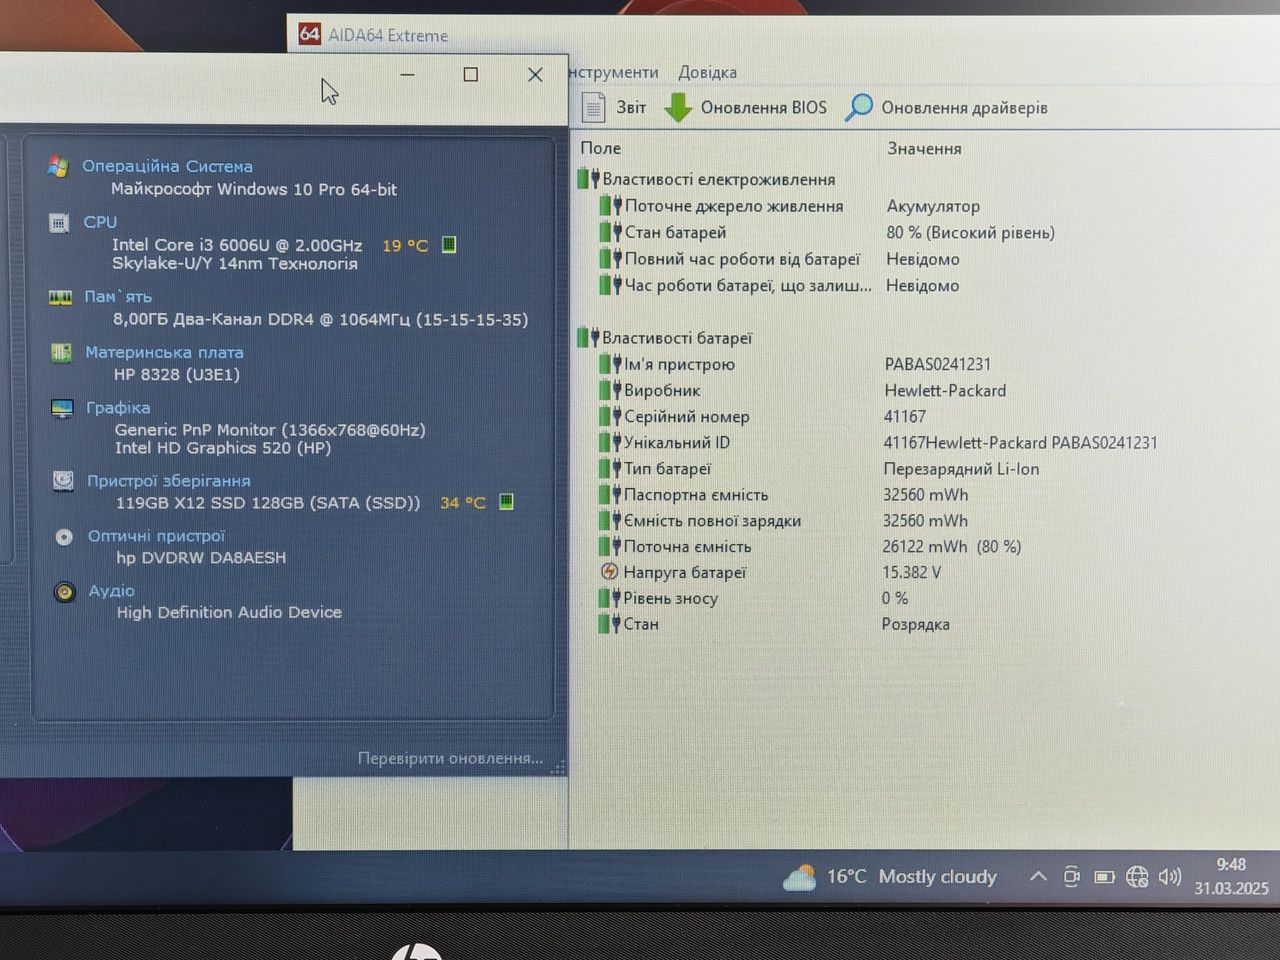Open the volume icon in system tray

tap(1169, 877)
